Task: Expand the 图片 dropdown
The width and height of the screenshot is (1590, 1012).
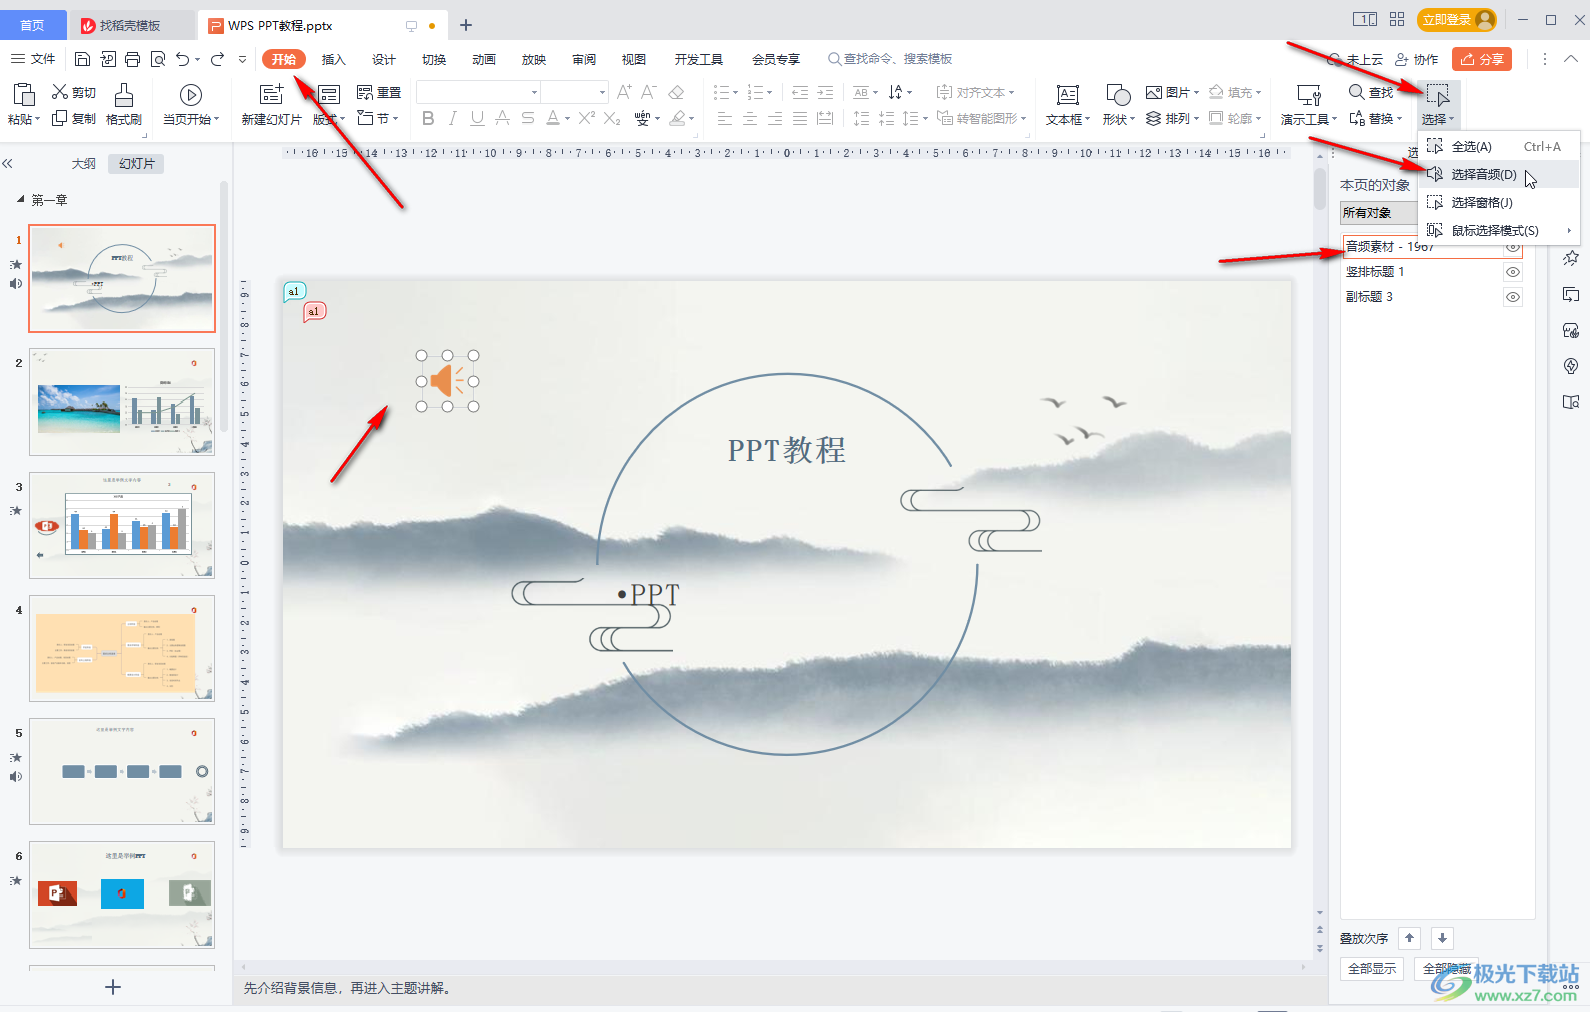Action: (1196, 93)
